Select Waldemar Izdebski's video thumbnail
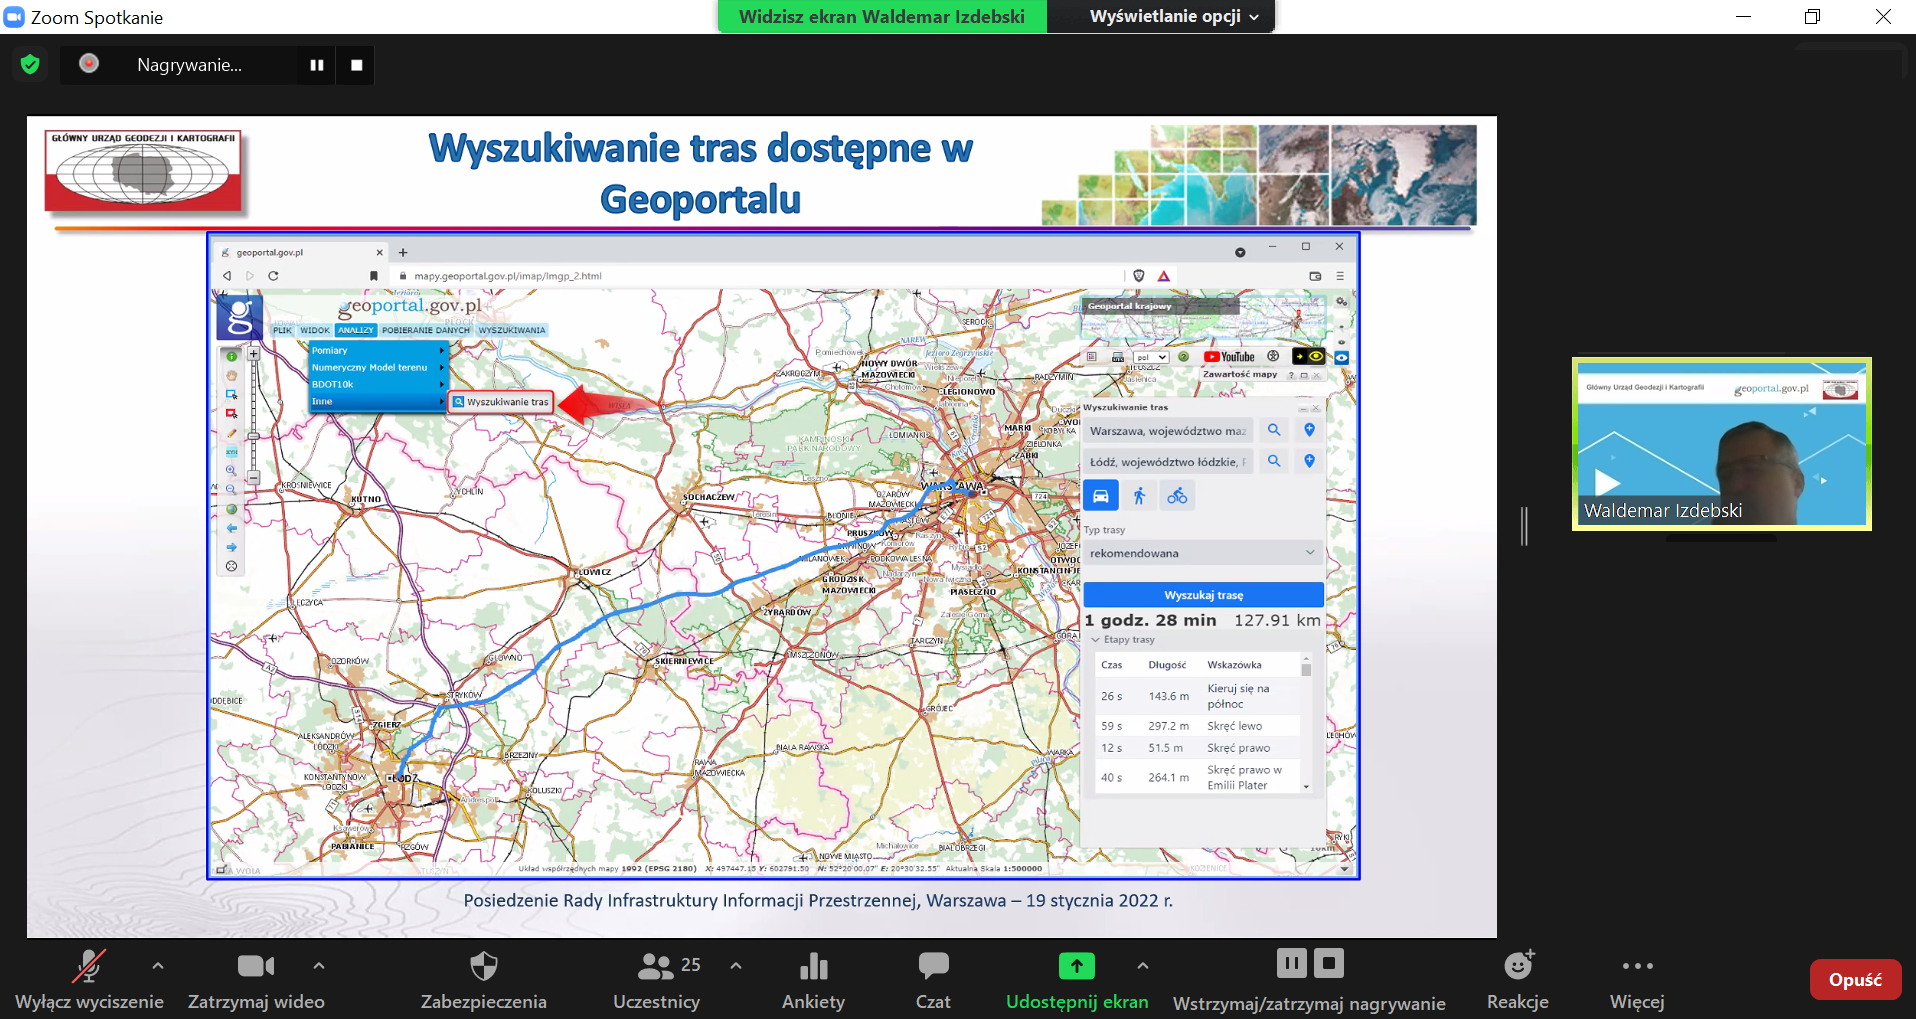 point(1721,444)
